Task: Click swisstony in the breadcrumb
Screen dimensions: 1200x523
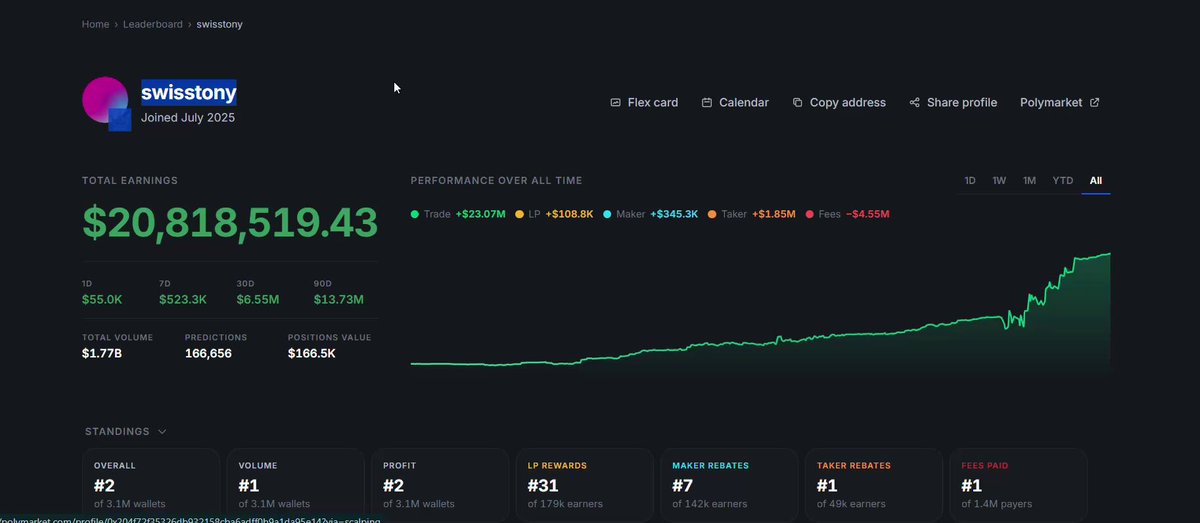Action: pos(219,23)
